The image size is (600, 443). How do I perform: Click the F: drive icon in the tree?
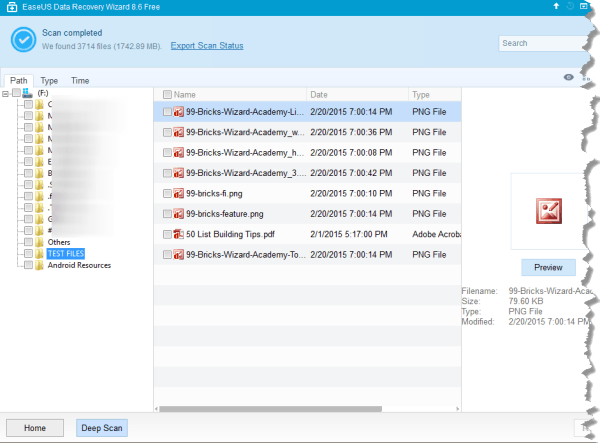click(28, 93)
